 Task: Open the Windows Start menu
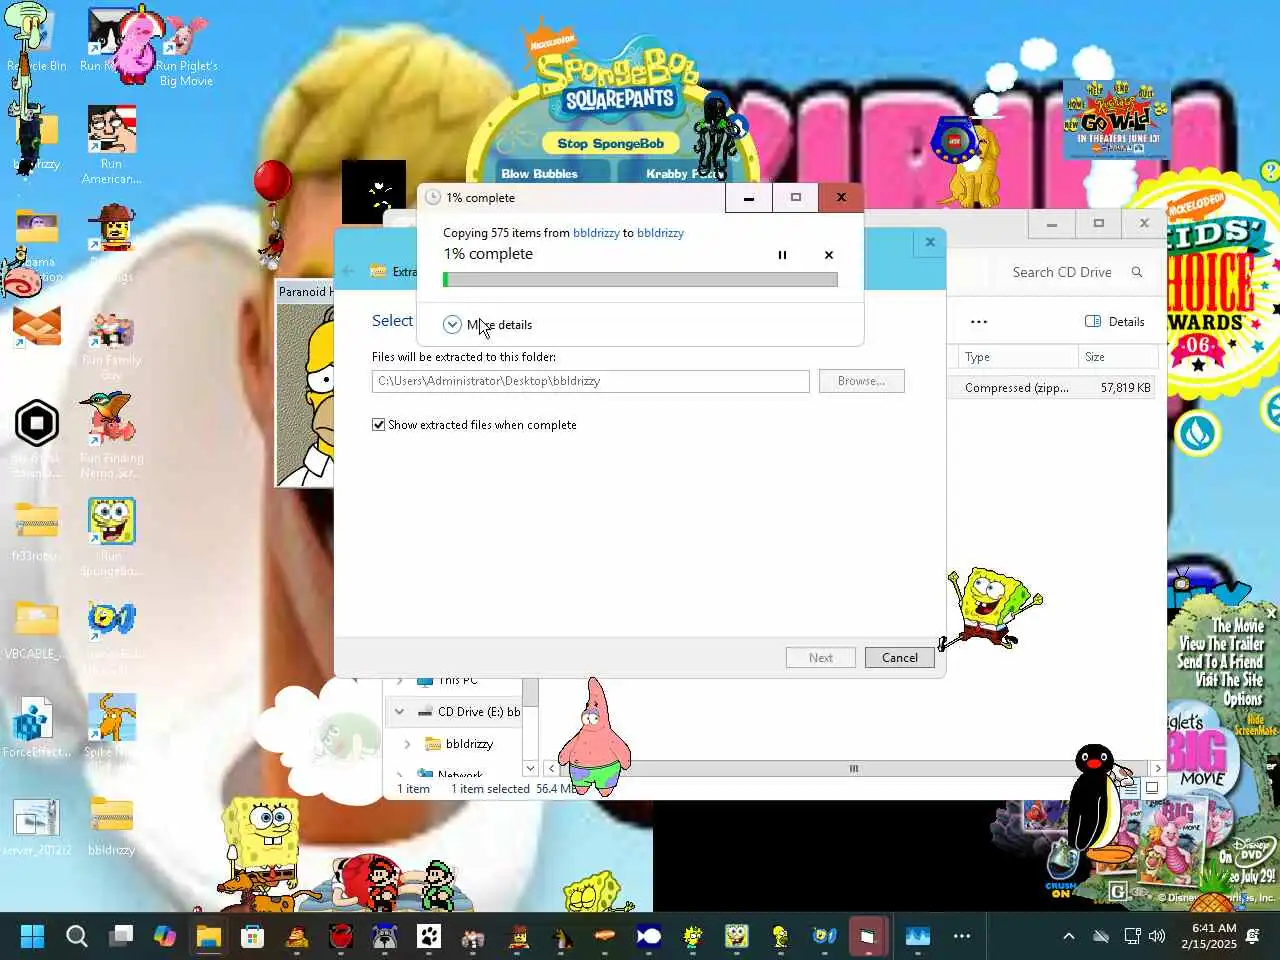point(32,936)
